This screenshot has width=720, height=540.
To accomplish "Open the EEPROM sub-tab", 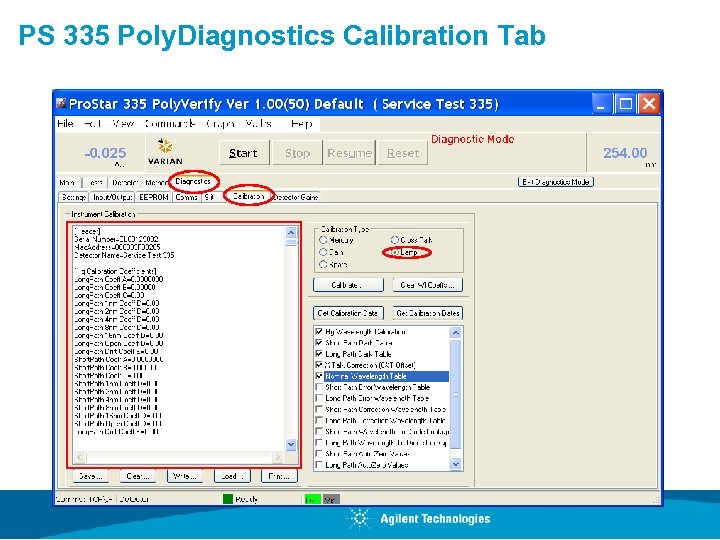I will click(x=153, y=197).
